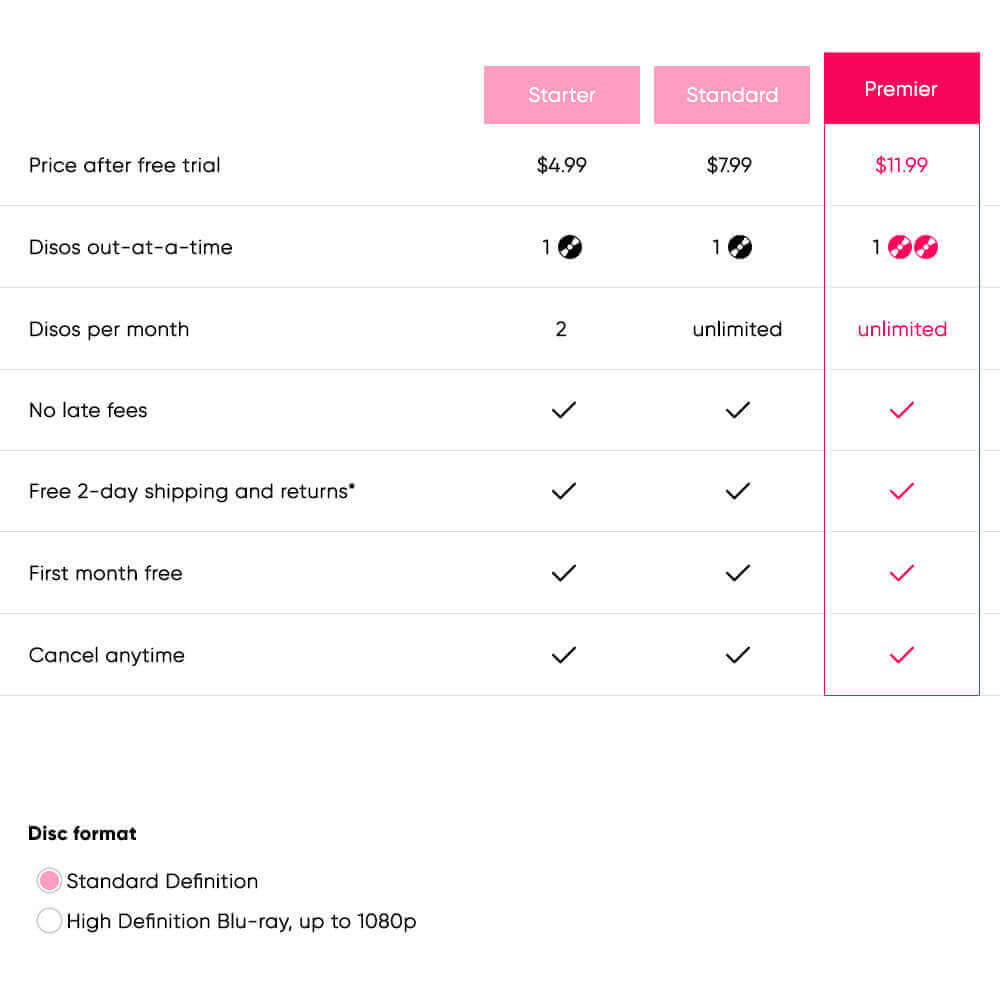Click Standard's First month free checkmark
This screenshot has width=1000, height=1000.
[x=738, y=573]
